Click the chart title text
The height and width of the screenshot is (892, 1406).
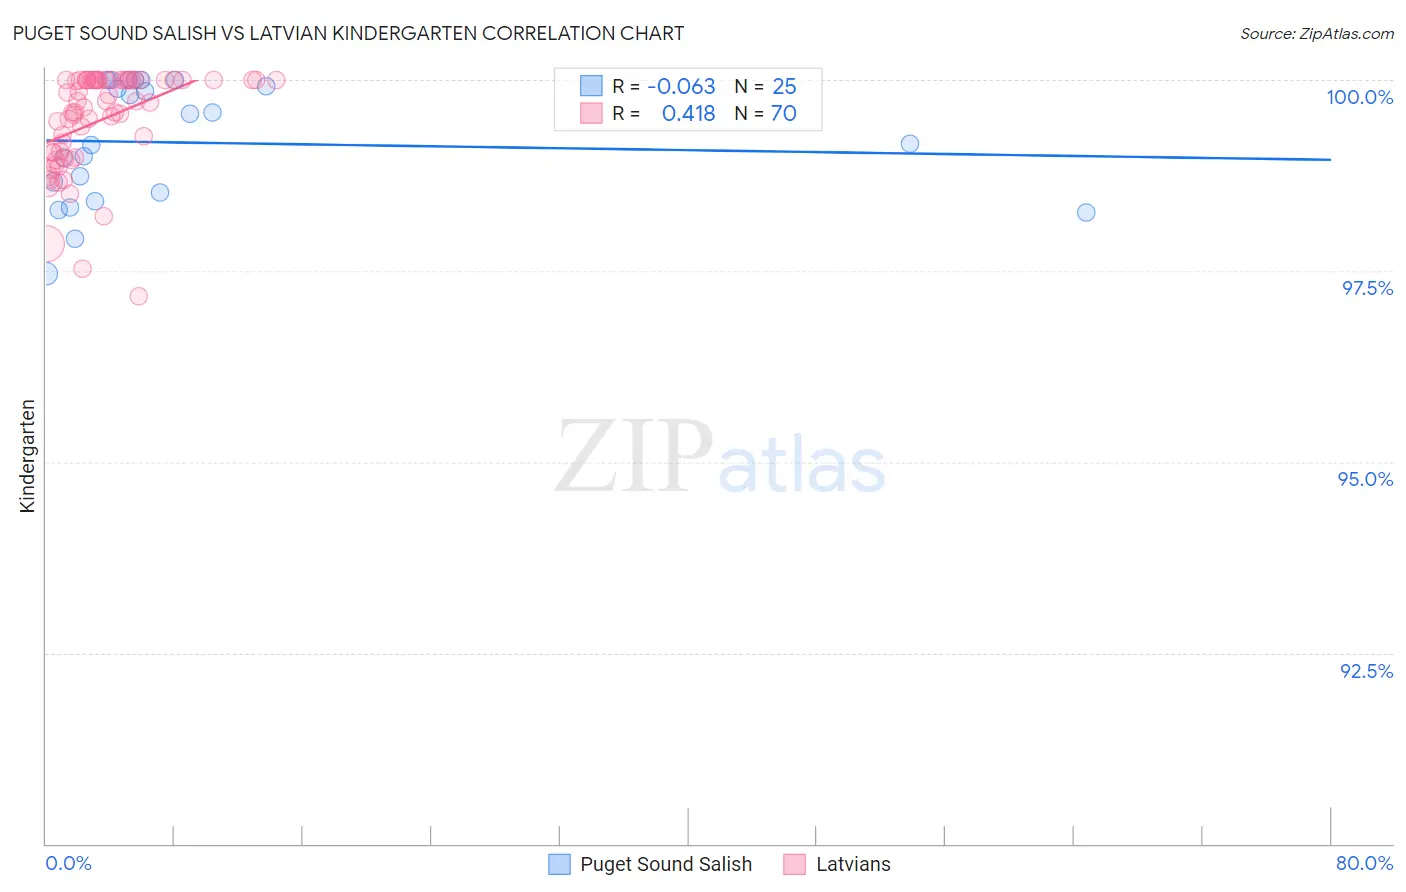pos(348,33)
